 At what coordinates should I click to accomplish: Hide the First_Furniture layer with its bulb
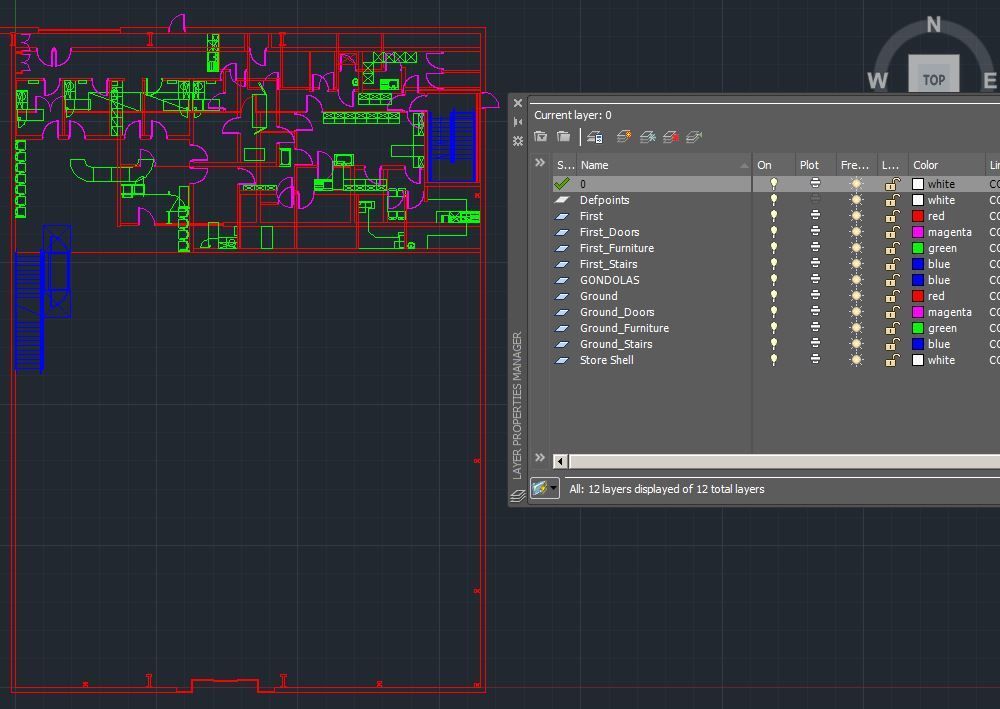point(774,248)
